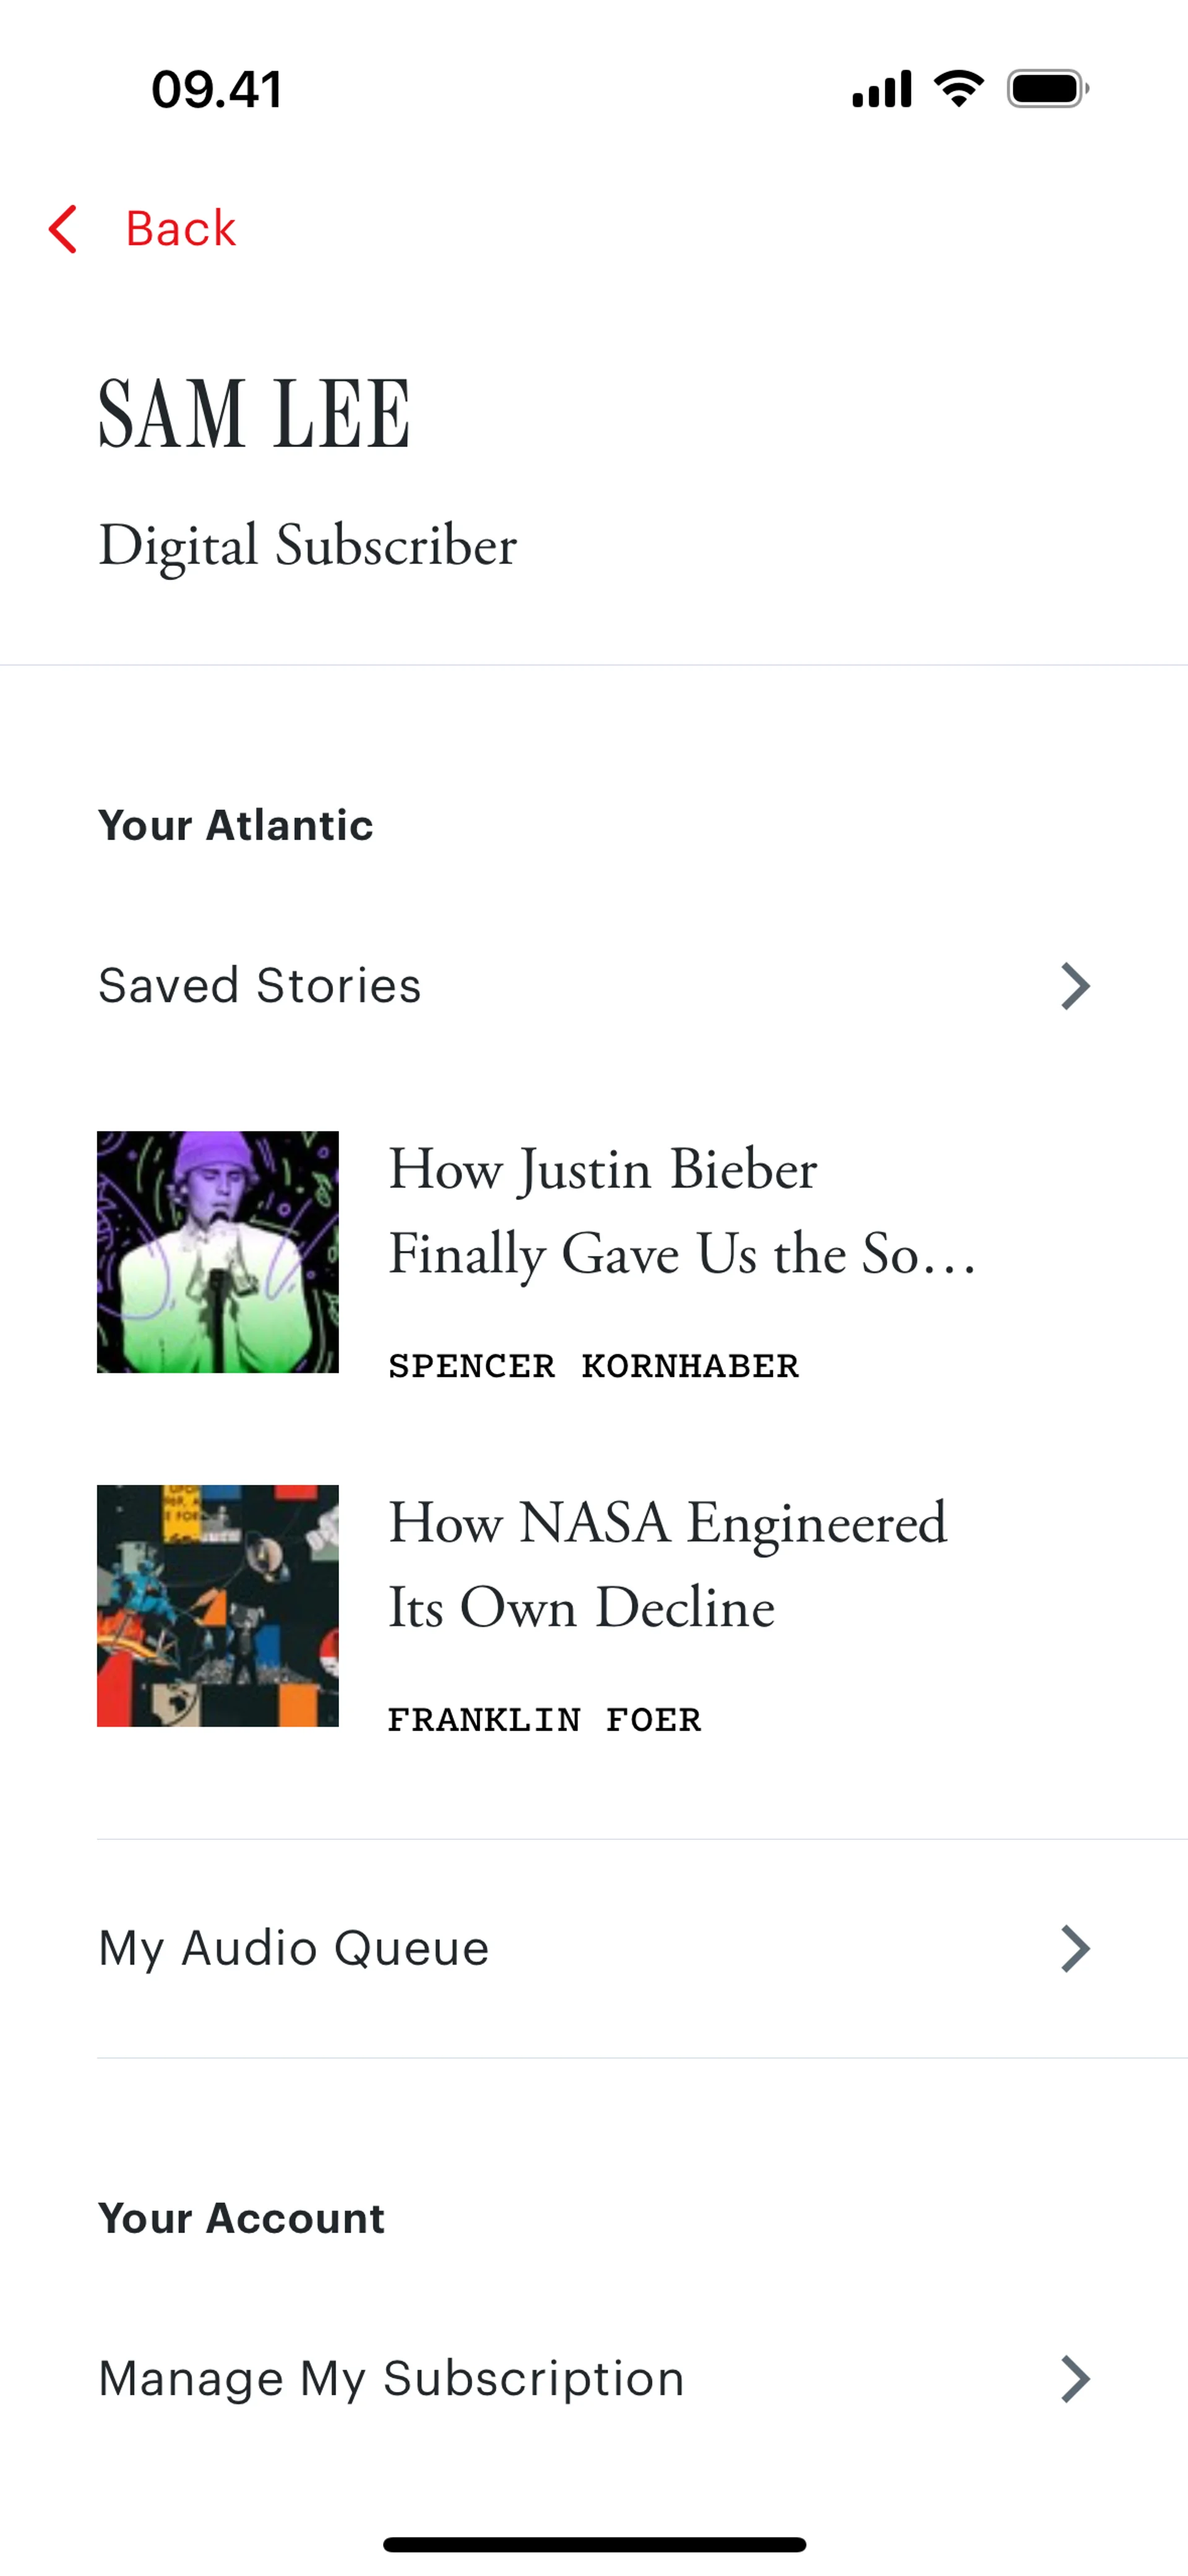Tap the 09.41 status bar clock

(x=216, y=89)
